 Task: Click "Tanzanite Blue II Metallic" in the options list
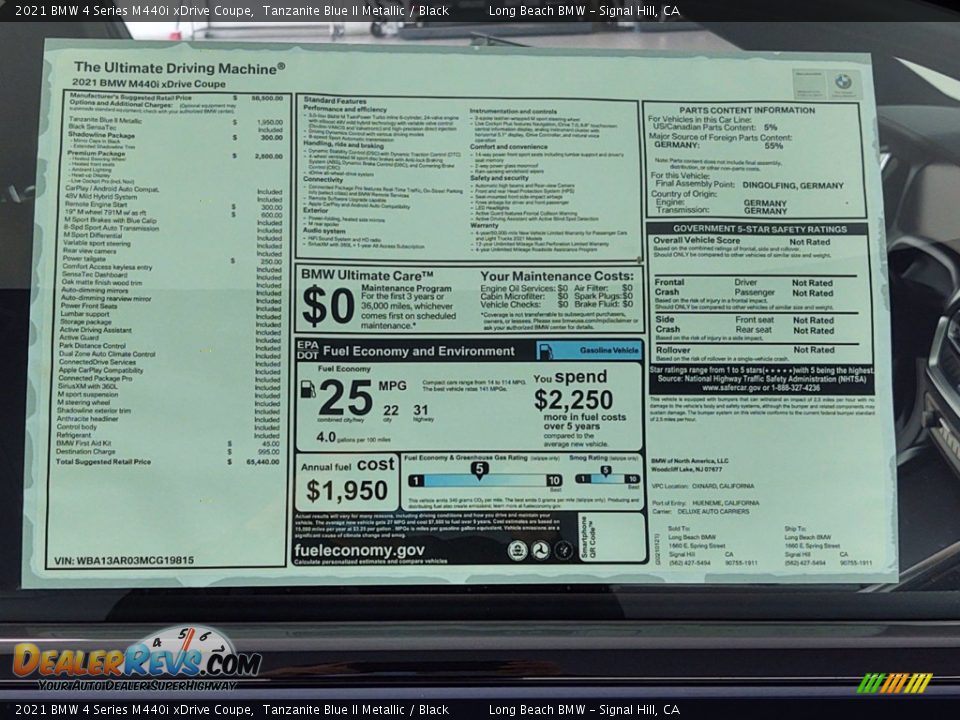point(105,121)
